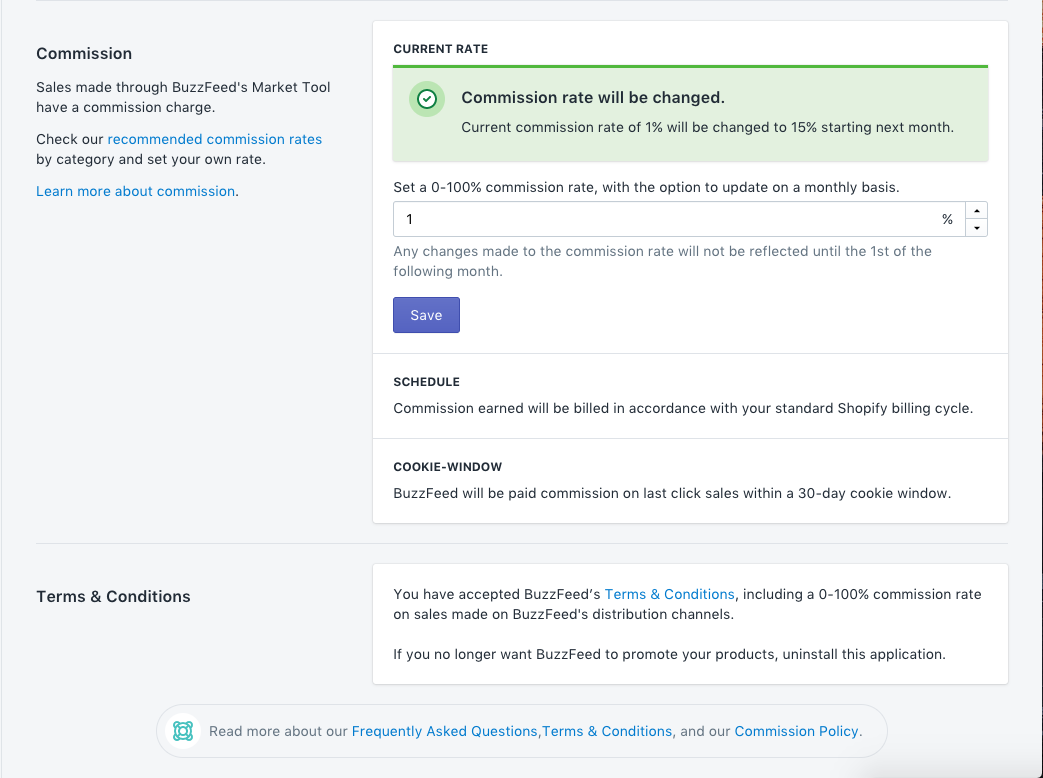Click 'Commission rate will be changed.' heading
1043x778 pixels.
point(593,97)
